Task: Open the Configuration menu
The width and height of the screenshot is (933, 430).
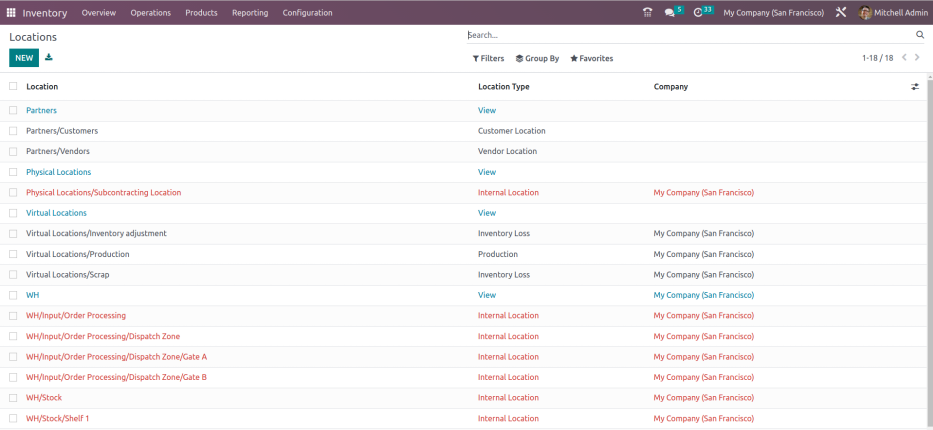Action: coord(307,13)
